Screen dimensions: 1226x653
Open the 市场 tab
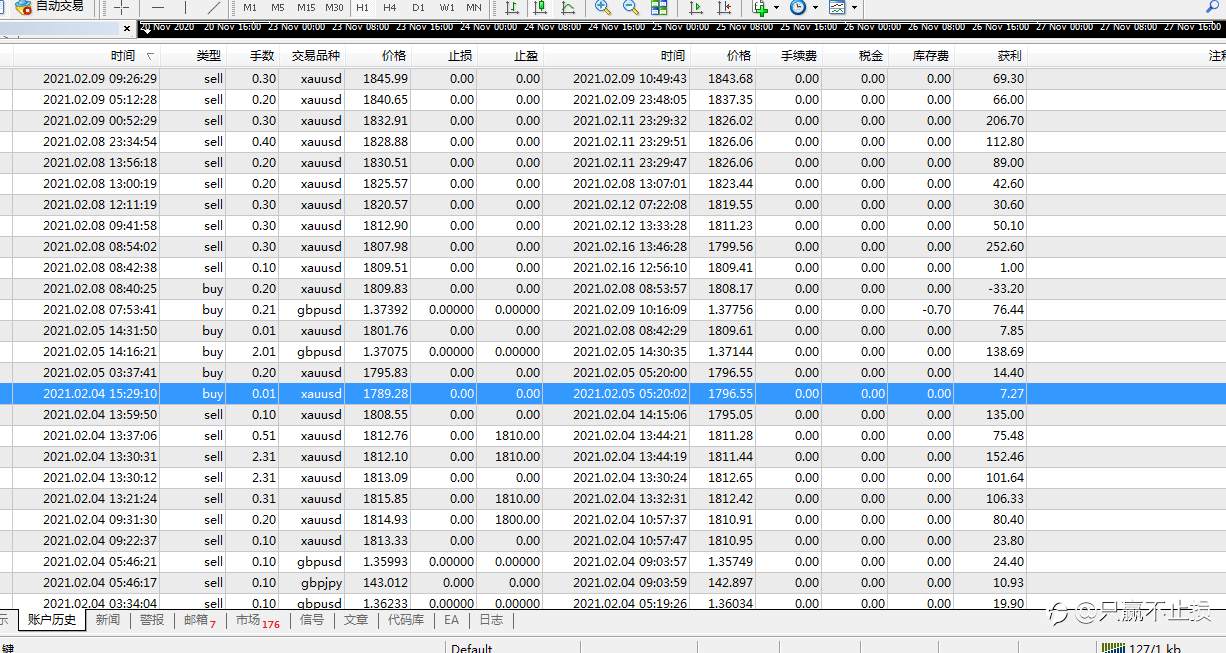[x=258, y=620]
